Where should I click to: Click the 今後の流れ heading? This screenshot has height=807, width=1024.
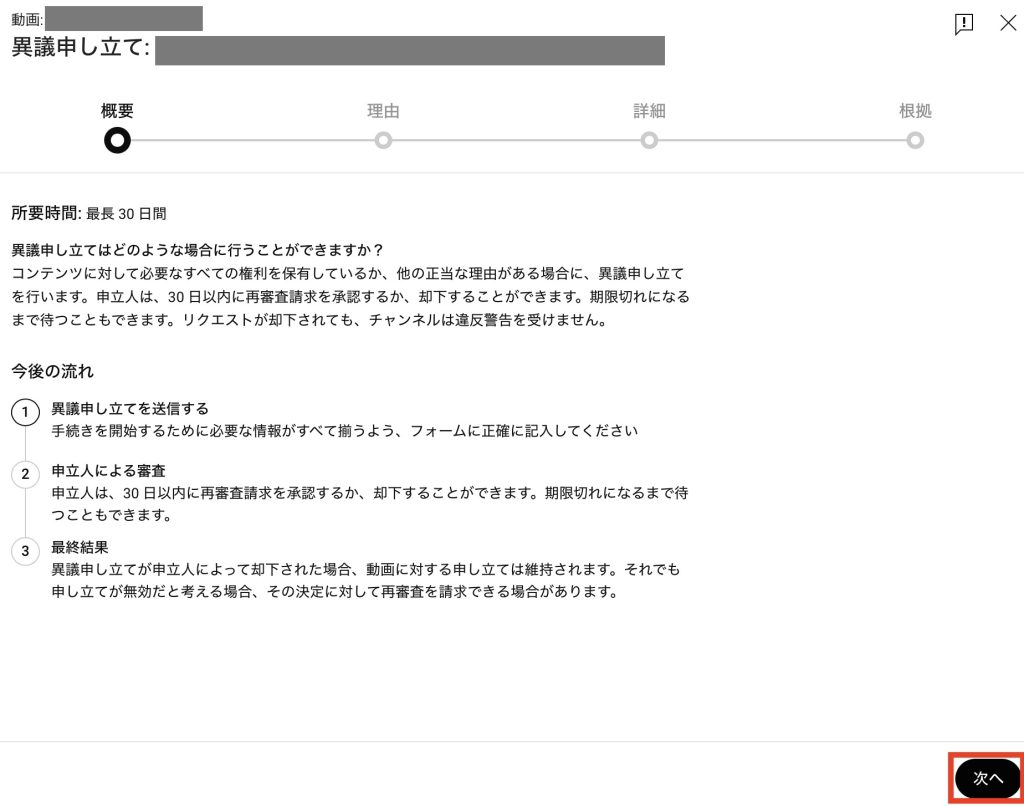tap(52, 372)
